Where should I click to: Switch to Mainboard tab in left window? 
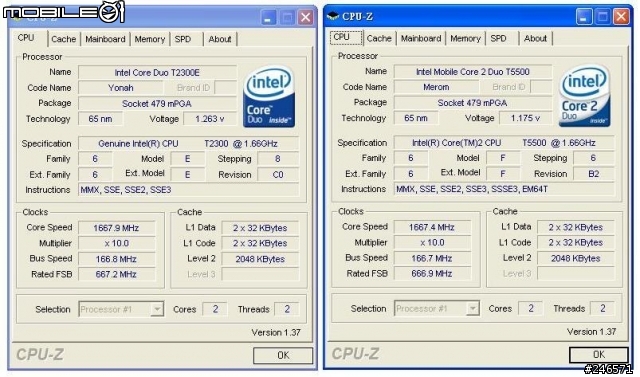pos(105,39)
